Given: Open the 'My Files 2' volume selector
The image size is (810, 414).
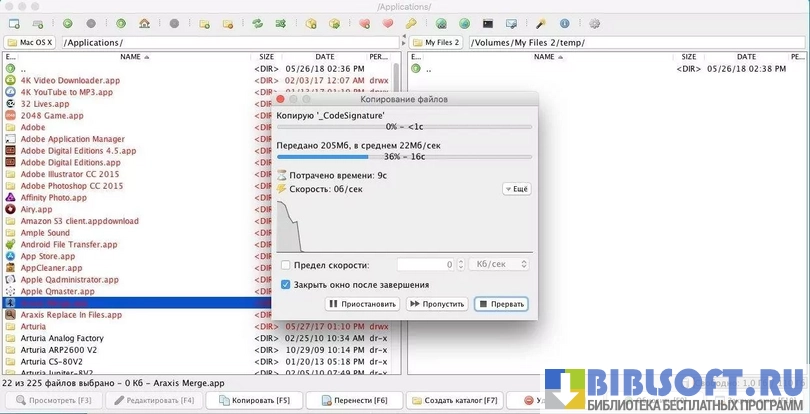Looking at the screenshot, I should click(436, 43).
